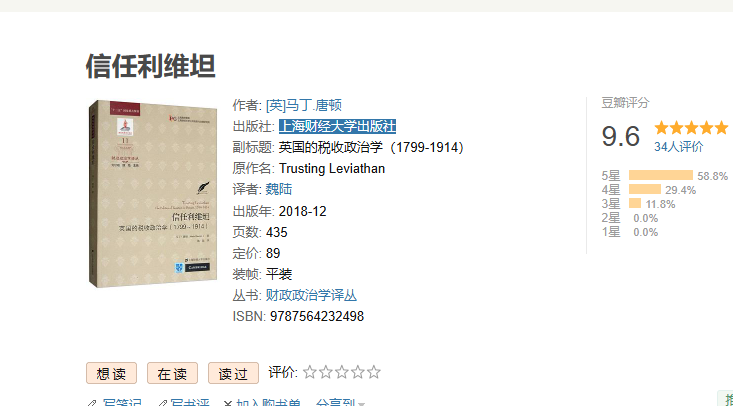Open series link 财政政治学译丛
Screen dimensions: 733x406
[311, 295]
